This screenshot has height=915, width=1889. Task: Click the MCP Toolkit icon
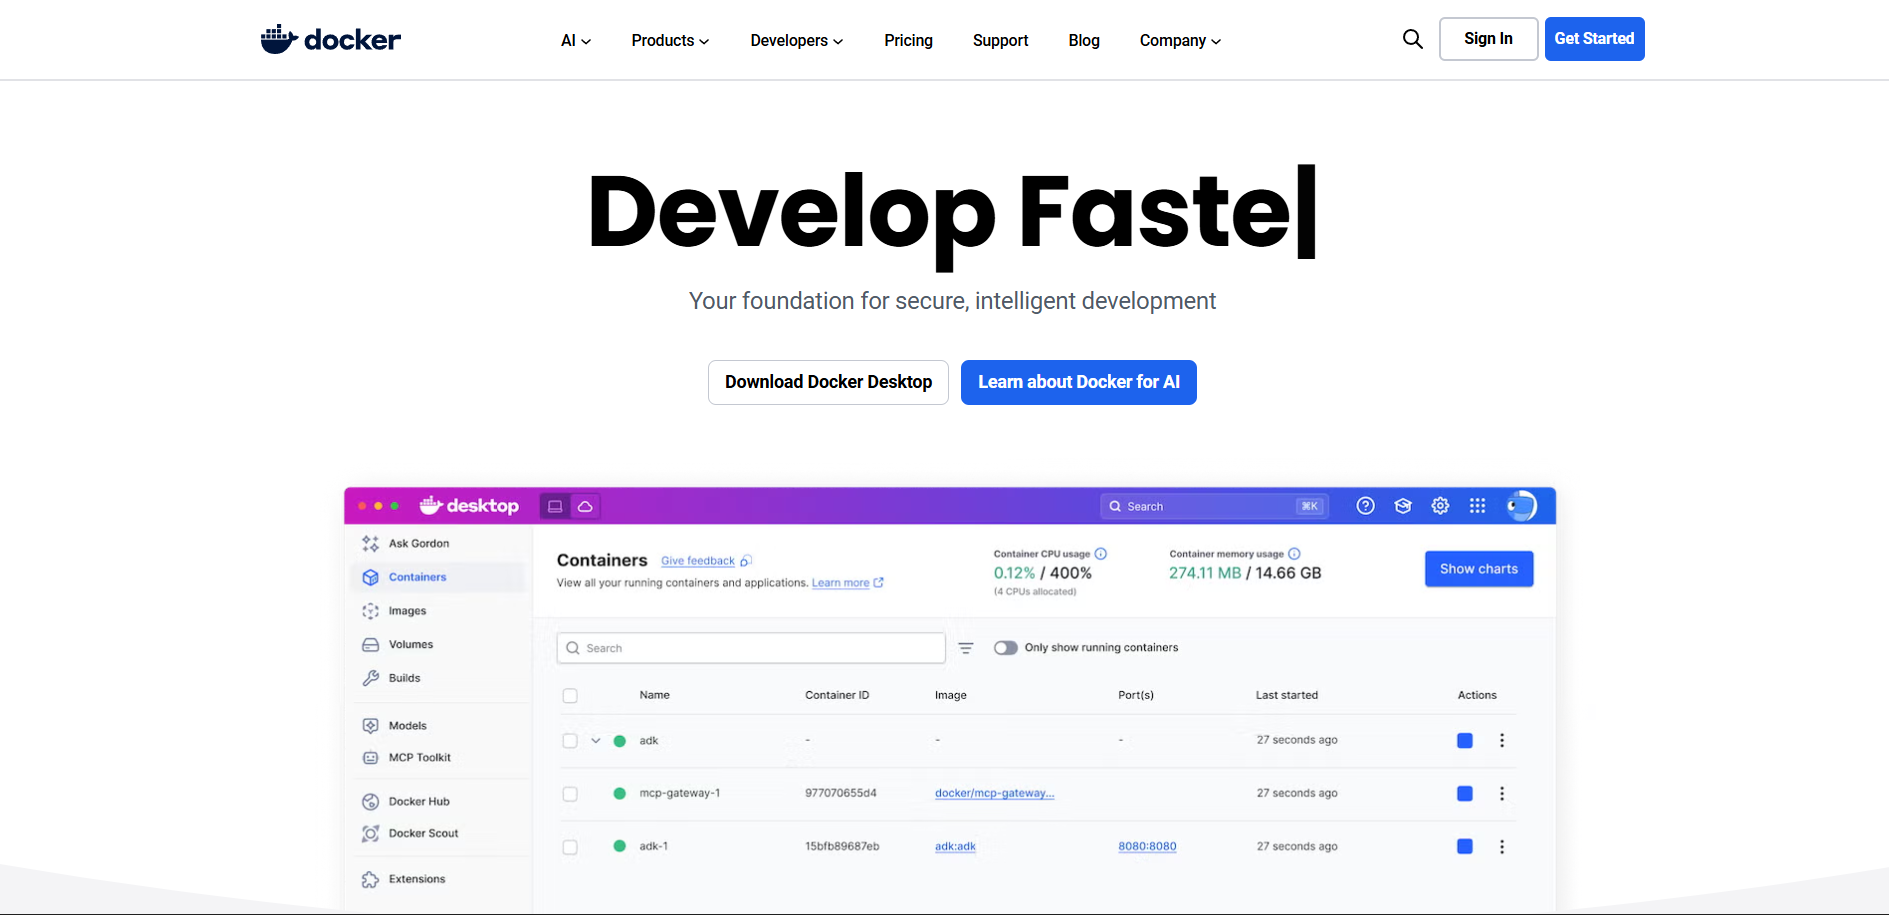[x=370, y=758]
